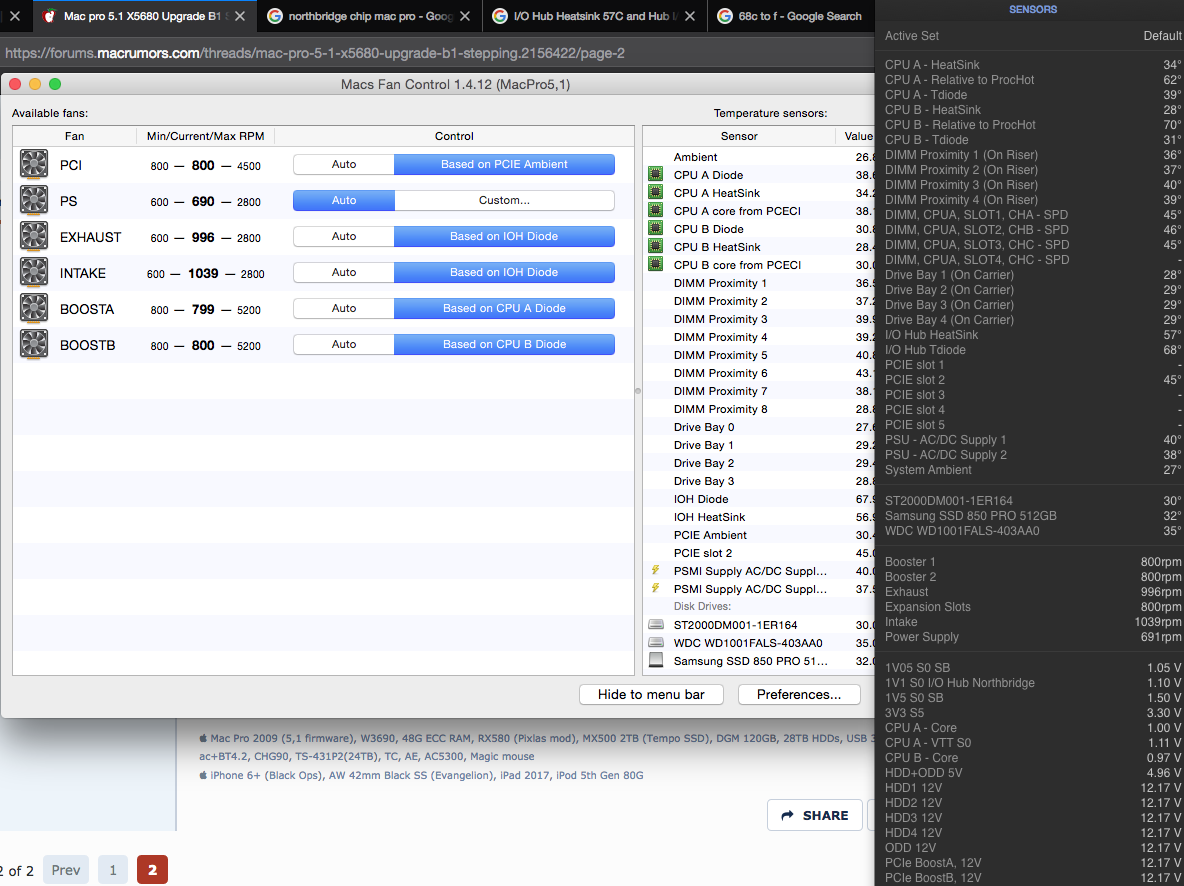Screen dimensions: 1184x886
Task: Click Expansion Slots fan entry in Sensors panel
Action: pyautogui.click(x=1032, y=607)
